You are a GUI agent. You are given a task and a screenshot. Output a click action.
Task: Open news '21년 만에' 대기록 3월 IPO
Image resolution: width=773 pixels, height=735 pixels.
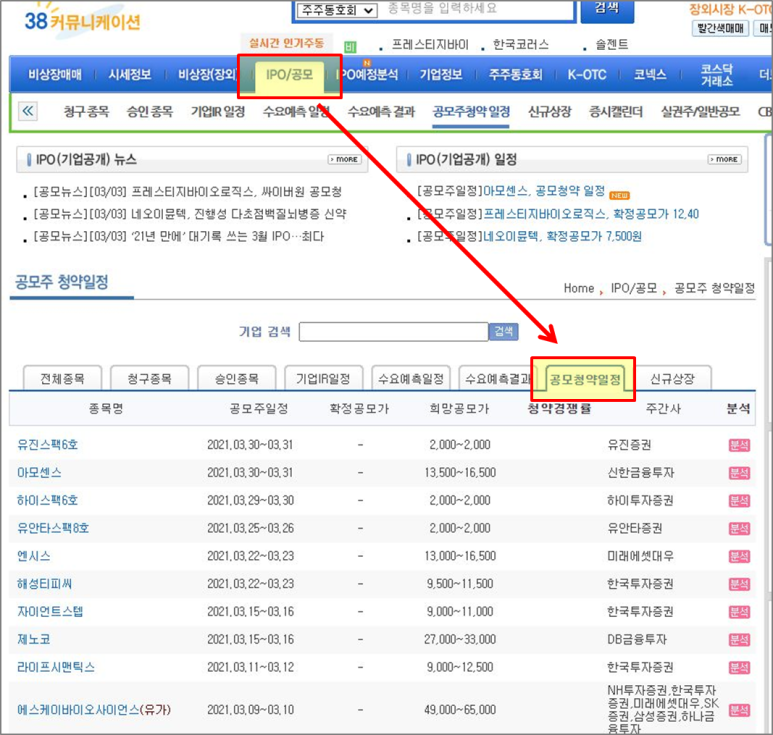[178, 237]
